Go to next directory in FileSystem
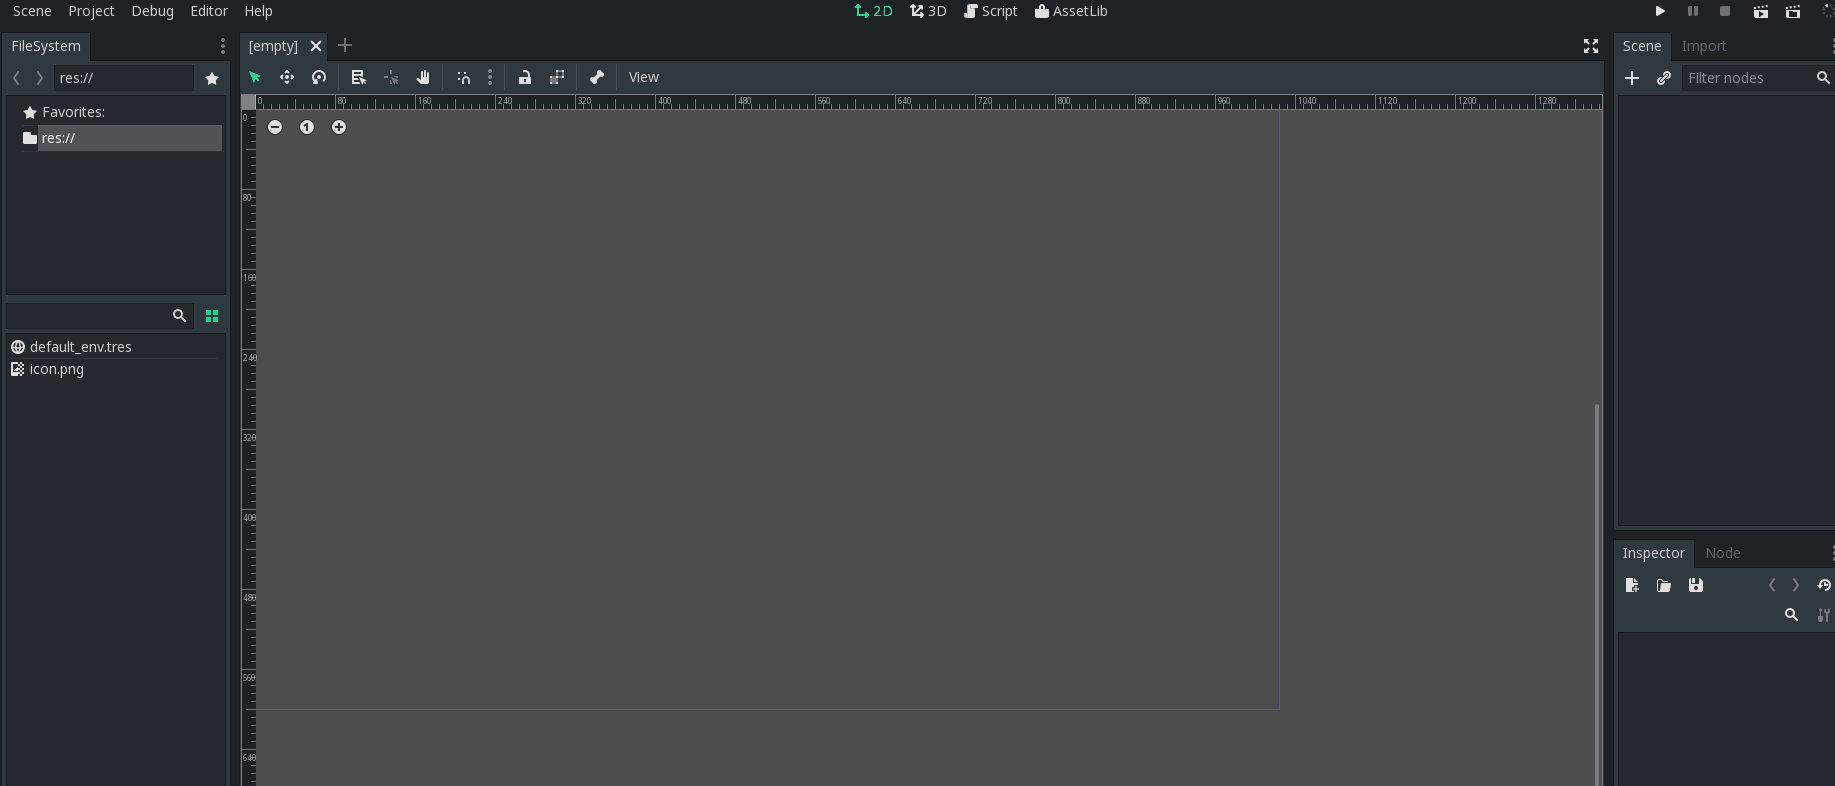 pos(40,78)
